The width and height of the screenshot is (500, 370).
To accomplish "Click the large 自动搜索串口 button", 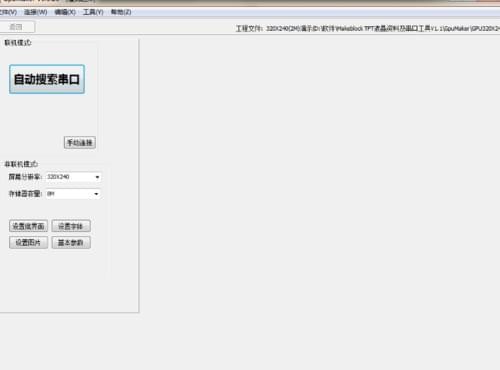I will point(47,79).
